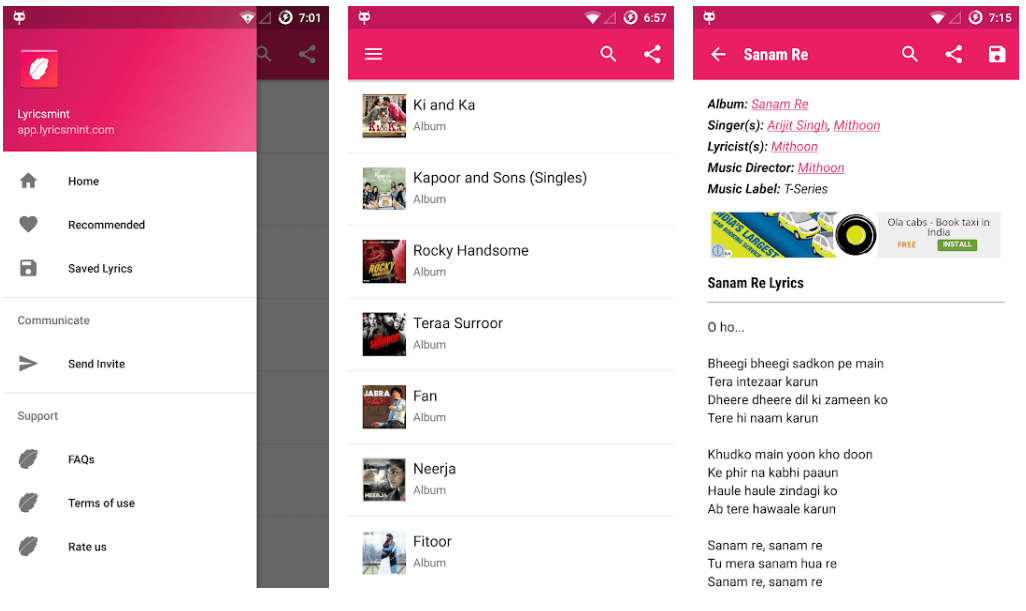Open FAQs under Support
Screen dimensions: 1026x611
pyautogui.click(x=81, y=460)
